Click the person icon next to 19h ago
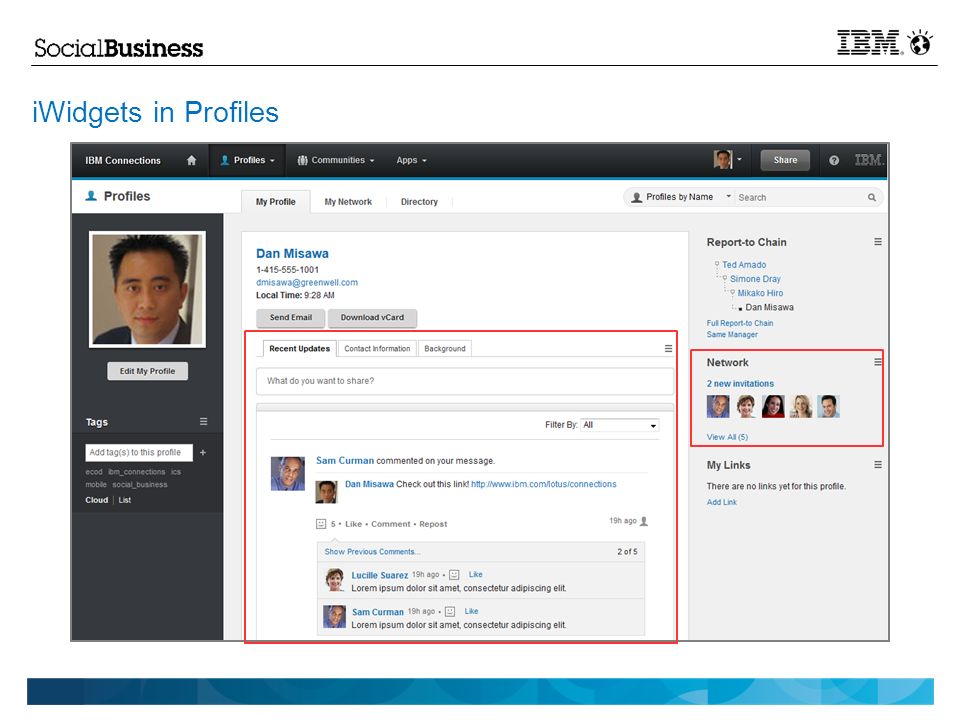The image size is (960, 720). coord(644,521)
